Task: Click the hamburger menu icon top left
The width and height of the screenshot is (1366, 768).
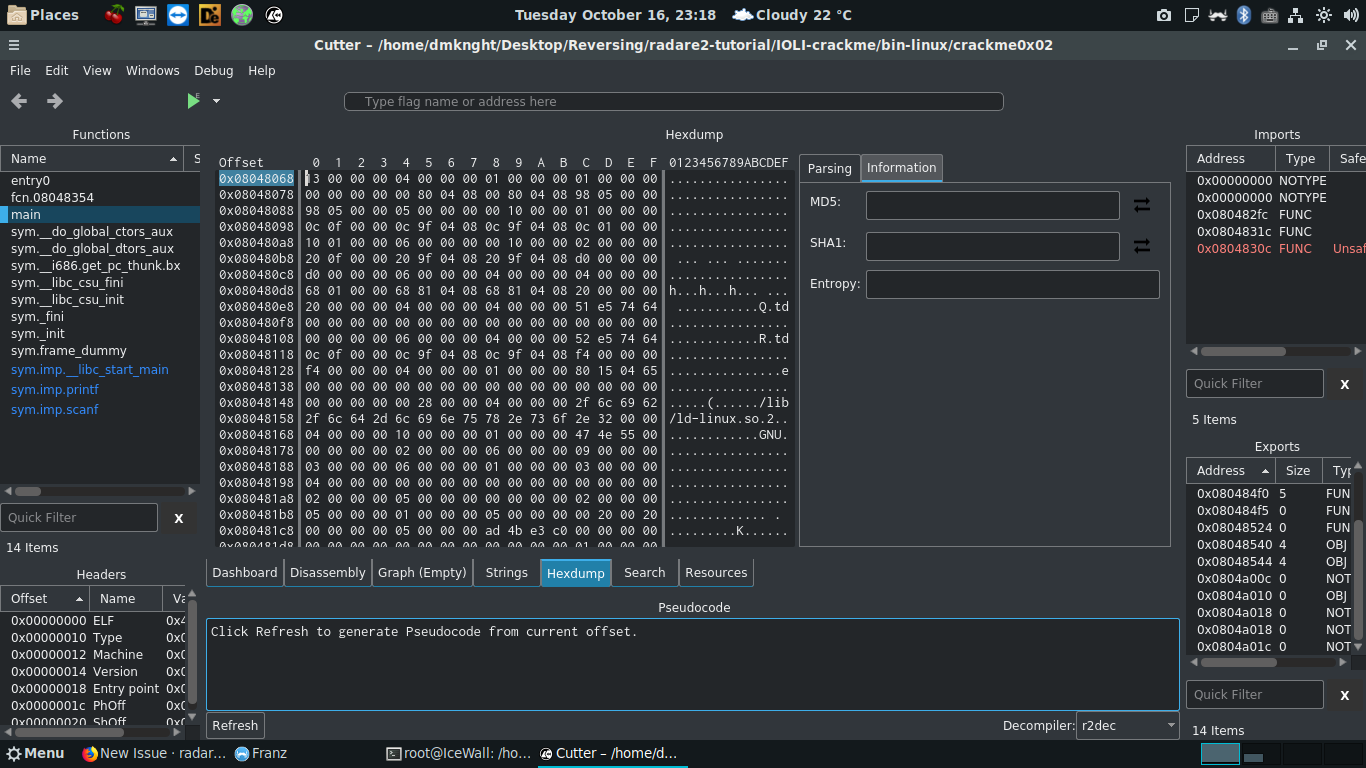Action: tap(14, 45)
